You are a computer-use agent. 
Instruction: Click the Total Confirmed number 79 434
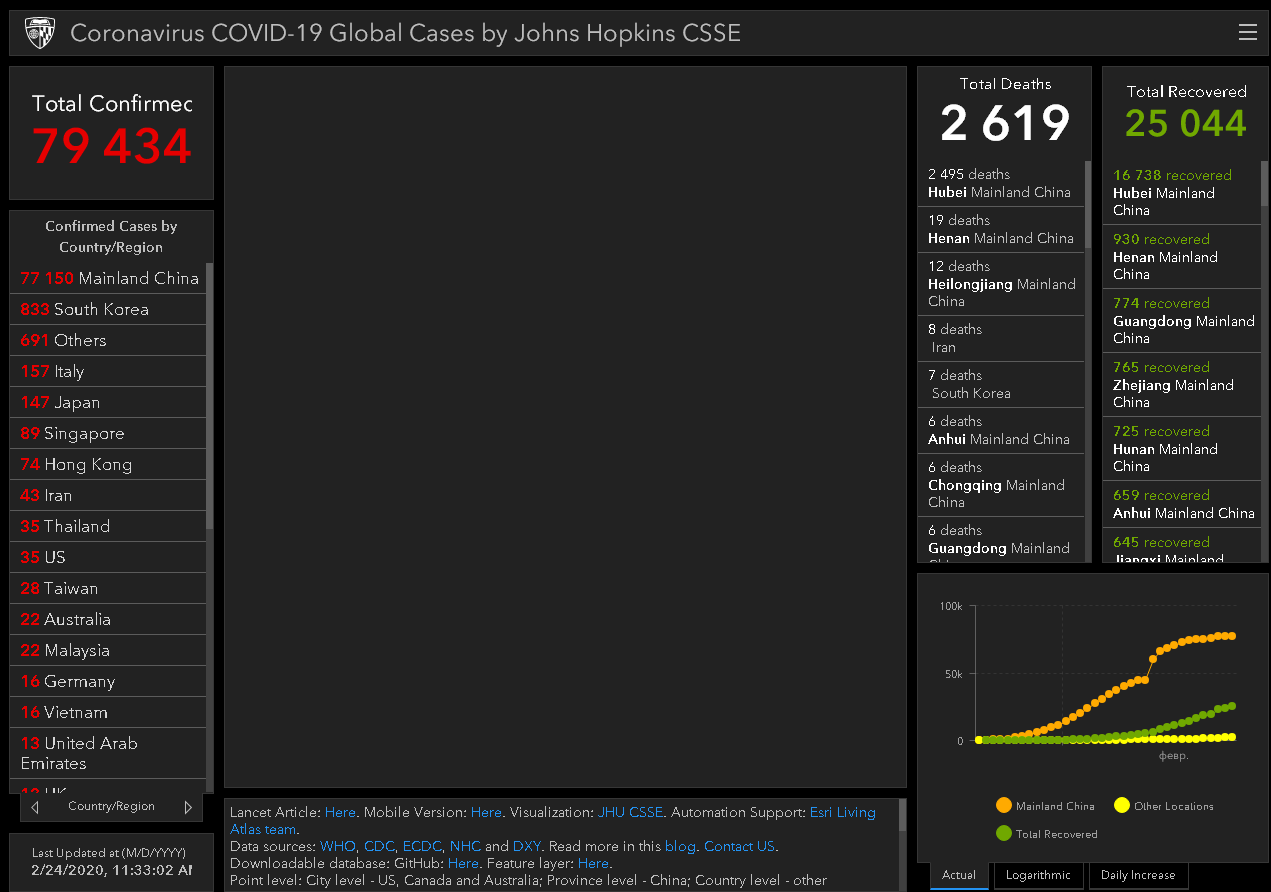pos(112,146)
